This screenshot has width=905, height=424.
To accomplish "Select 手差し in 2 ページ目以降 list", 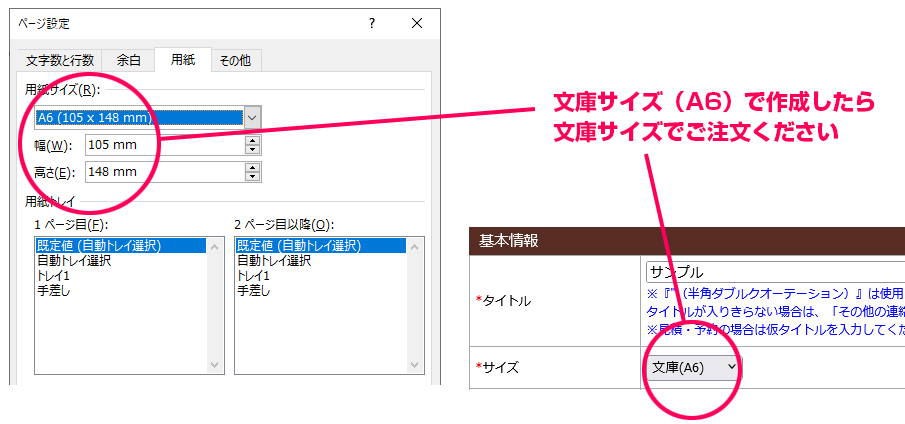I will (321, 291).
